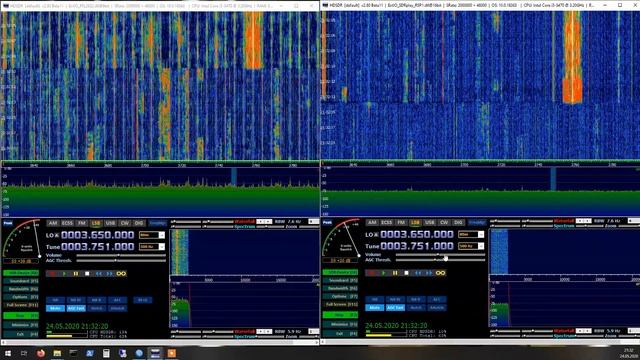Image resolution: width=640 pixels, height=360 pixels.
Task: Open Options [F7] in right HDSDR window
Action: [x=340, y=296]
